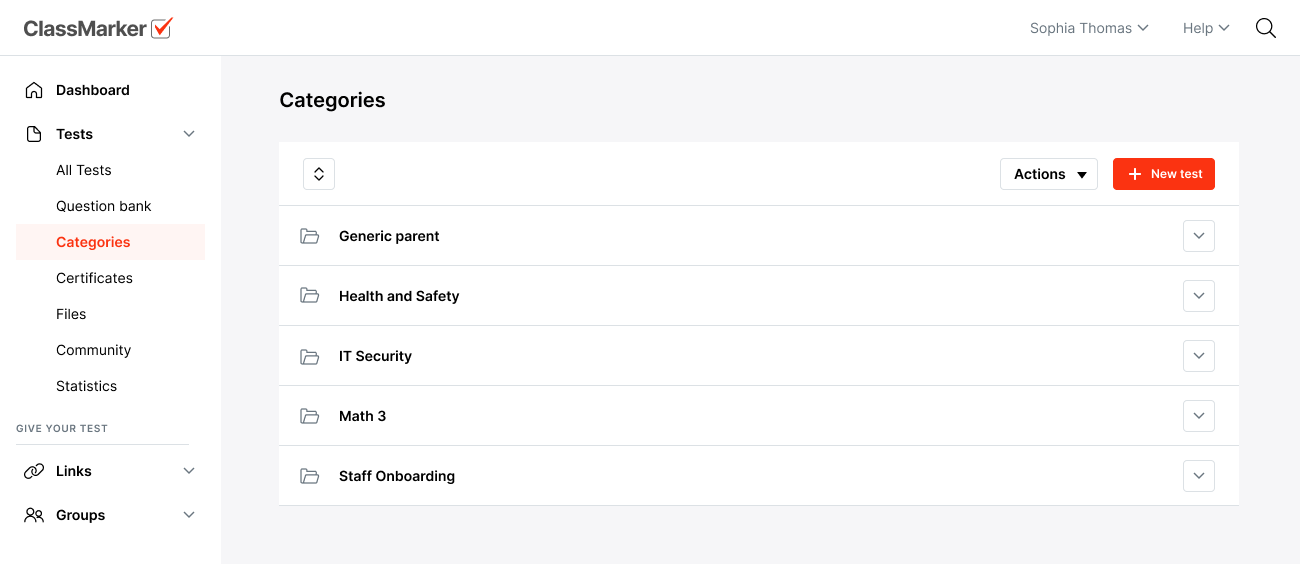
Task: Toggle the expand/collapse all categories button
Action: point(319,174)
